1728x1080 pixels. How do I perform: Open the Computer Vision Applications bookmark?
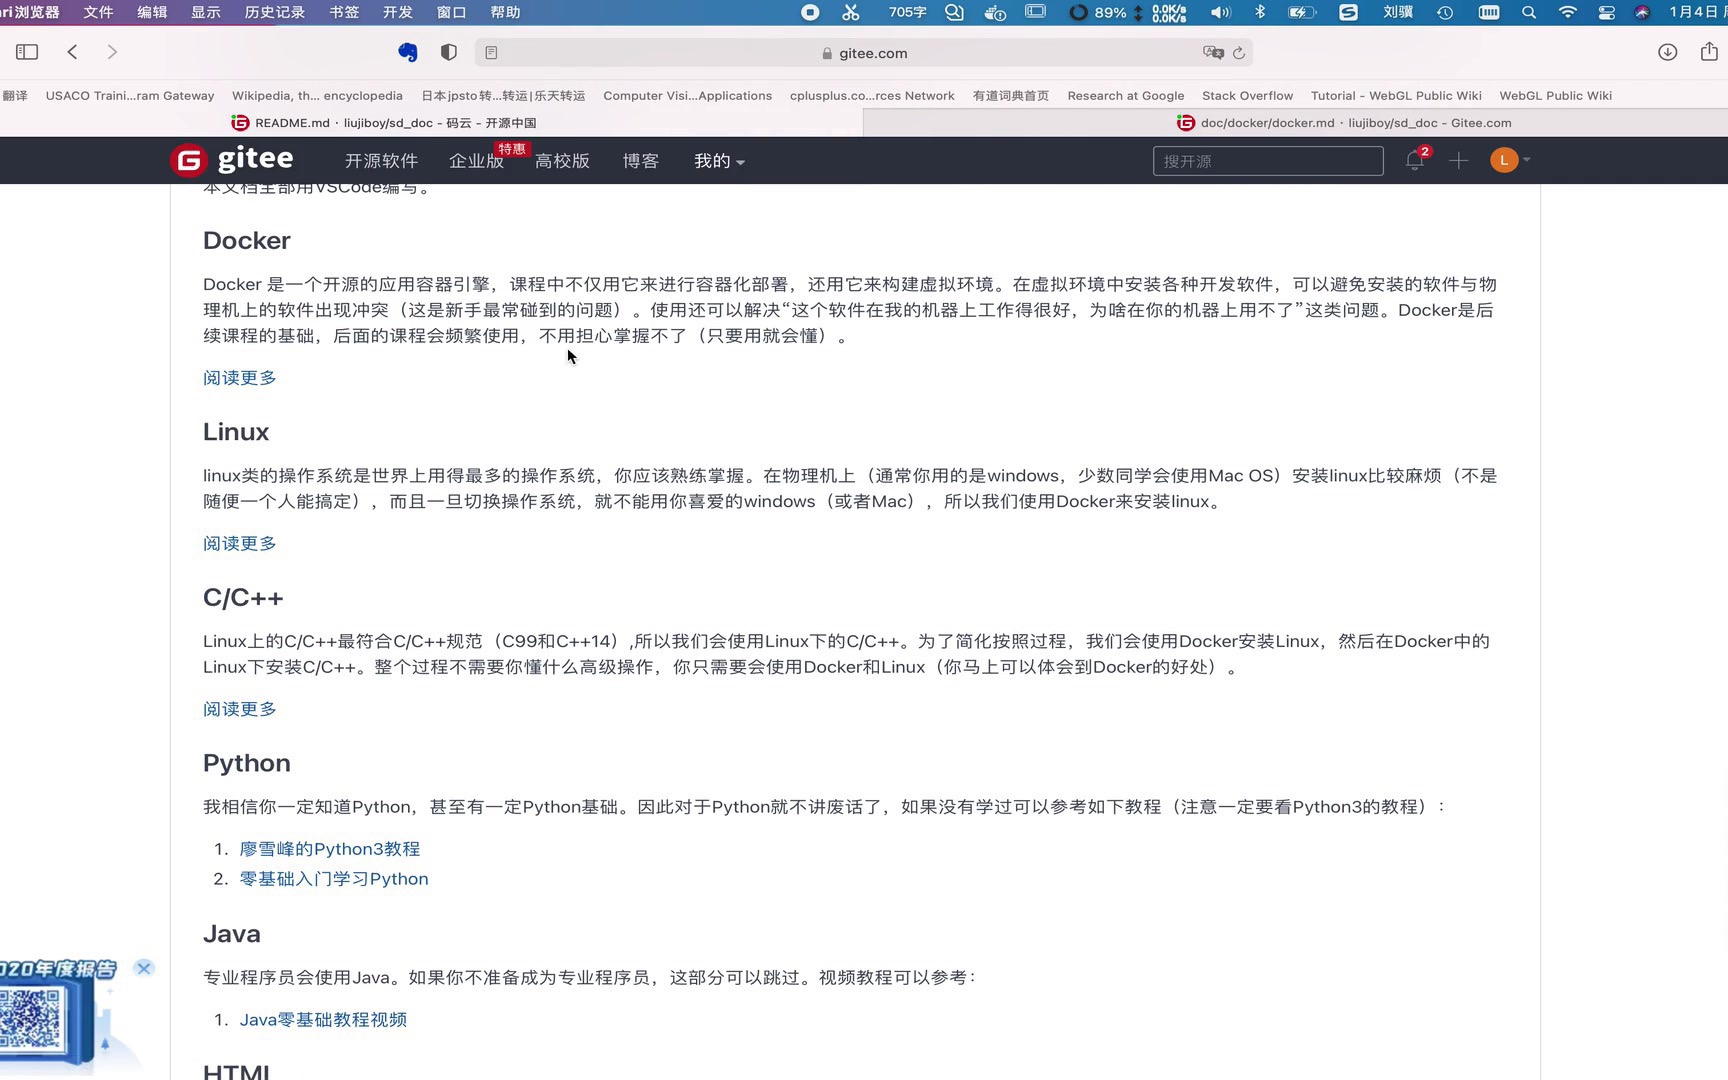pos(687,96)
